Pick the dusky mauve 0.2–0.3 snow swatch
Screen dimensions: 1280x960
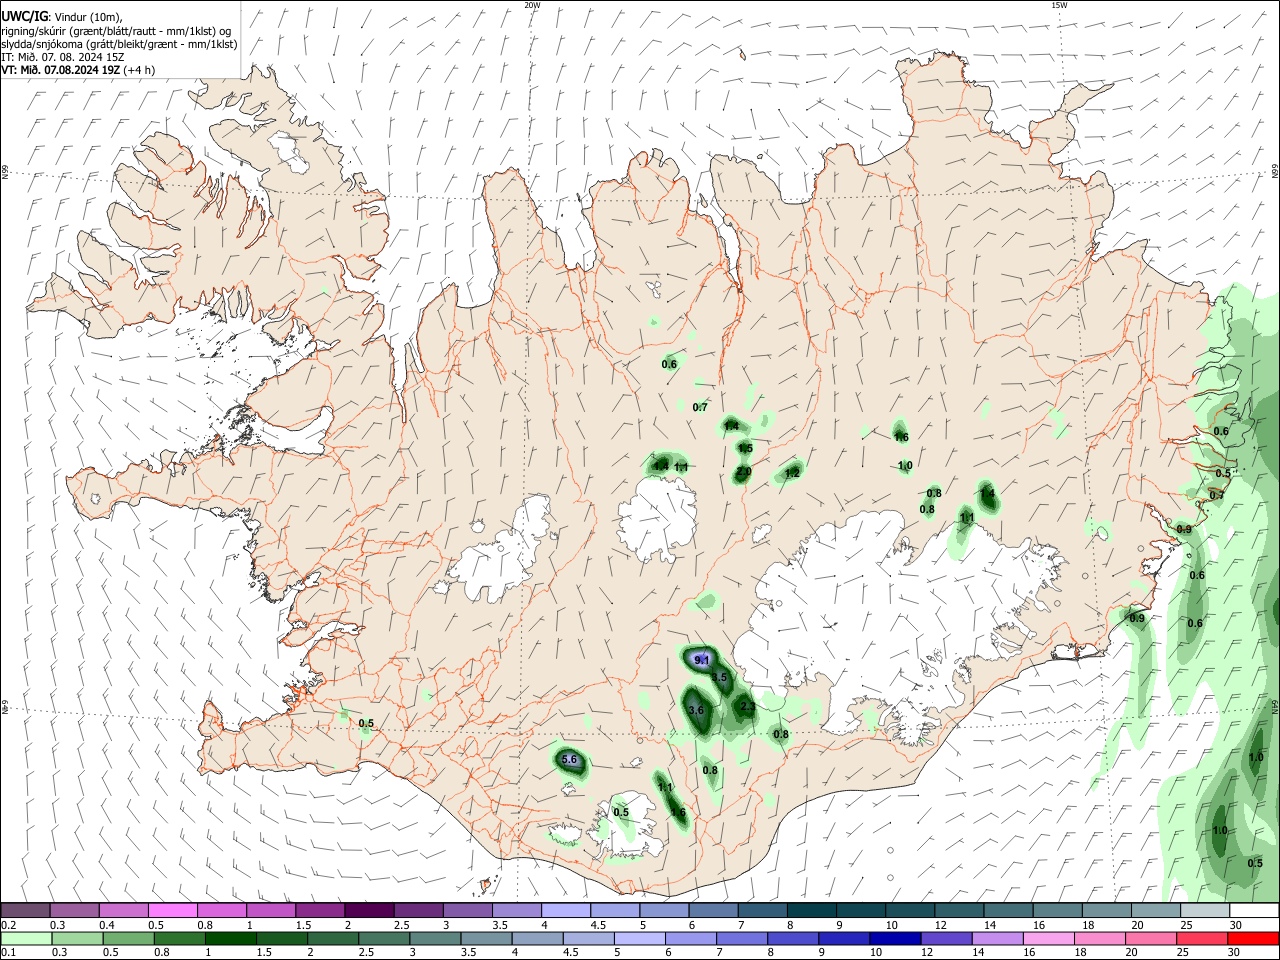point(26,910)
